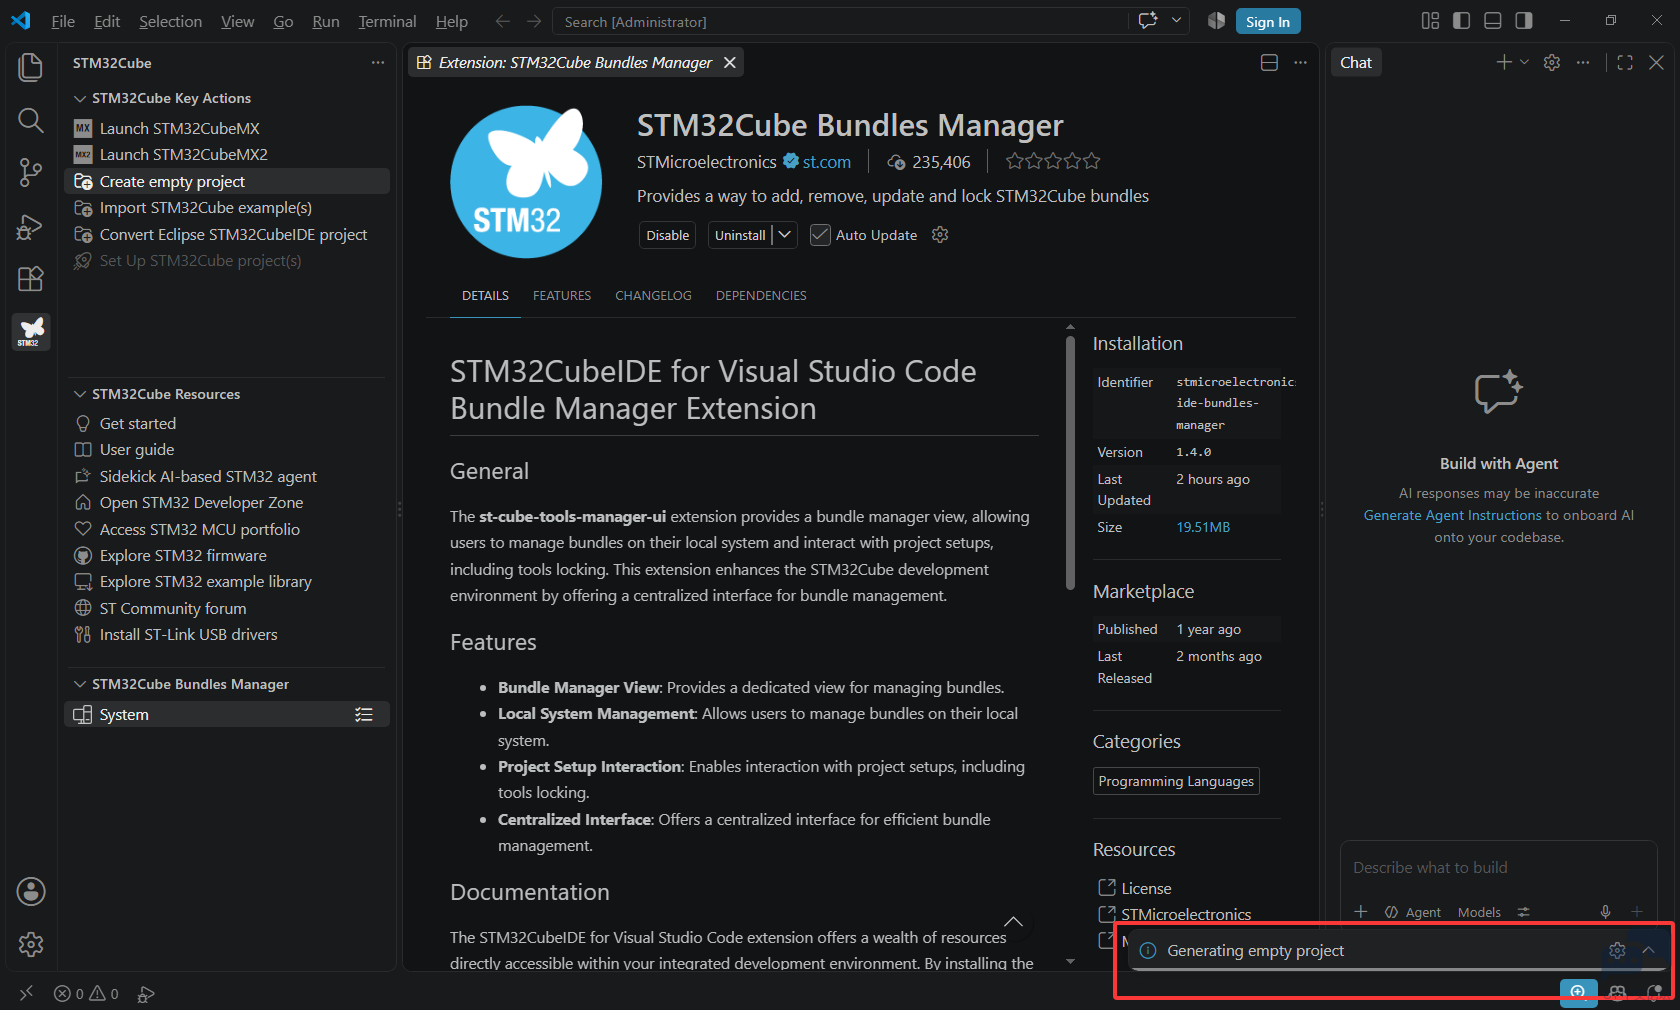Toggle the Auto Update checkbox

tap(820, 235)
